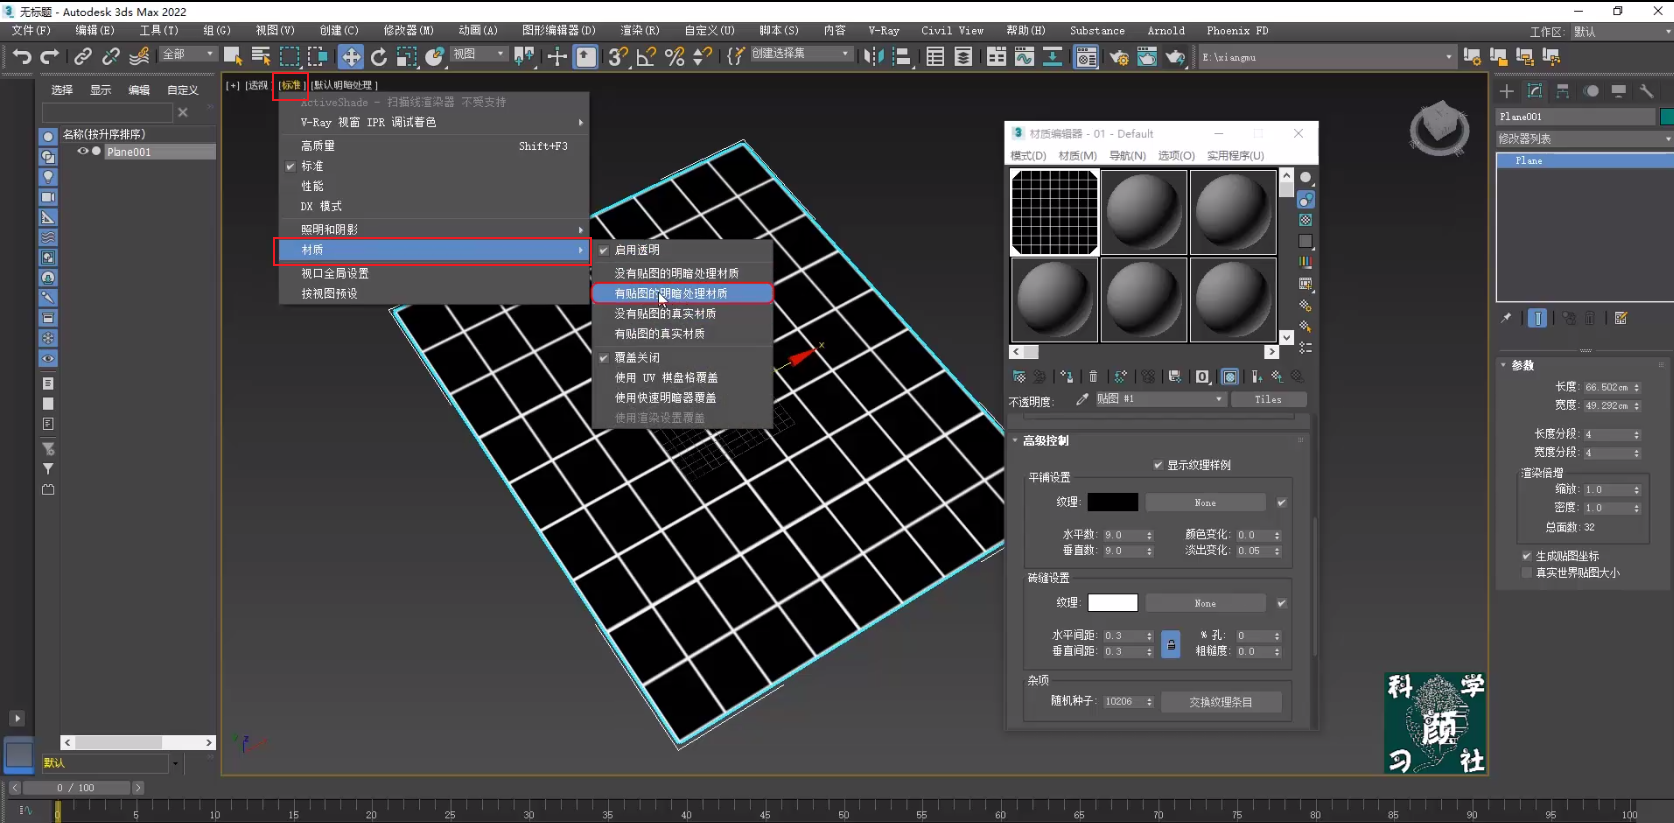Switch to the Create command panel tab
The width and height of the screenshot is (1674, 823).
pos(1507,91)
